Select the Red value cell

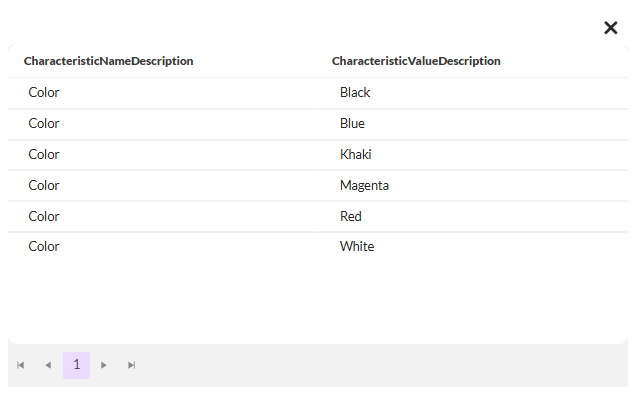(x=350, y=217)
